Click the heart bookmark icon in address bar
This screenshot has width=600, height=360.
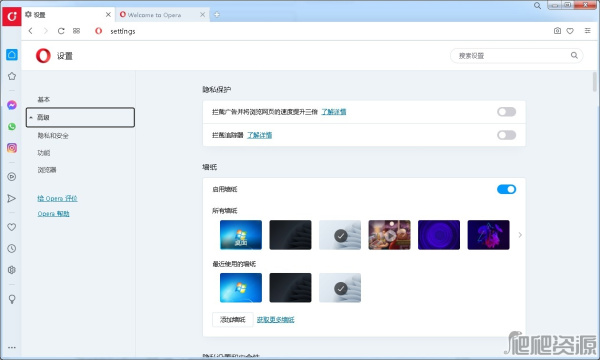pos(570,31)
